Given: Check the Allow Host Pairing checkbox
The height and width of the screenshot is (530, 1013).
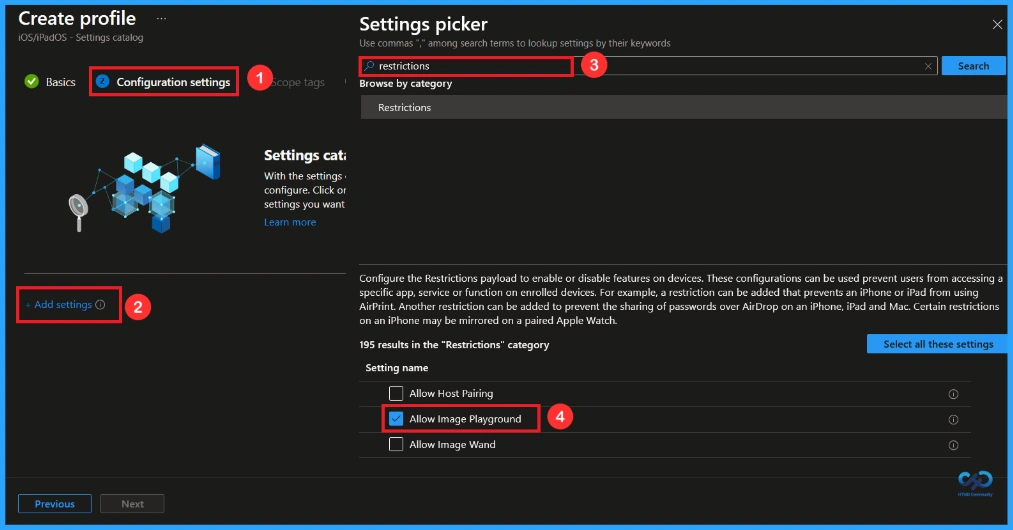Looking at the screenshot, I should tap(396, 393).
